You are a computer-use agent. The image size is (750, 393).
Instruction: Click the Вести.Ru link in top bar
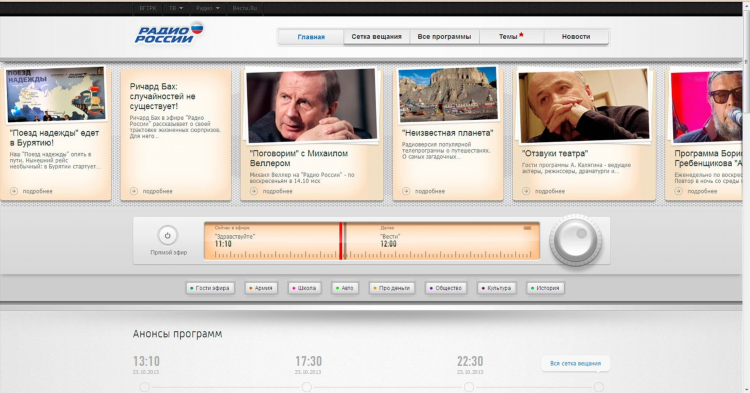point(245,8)
